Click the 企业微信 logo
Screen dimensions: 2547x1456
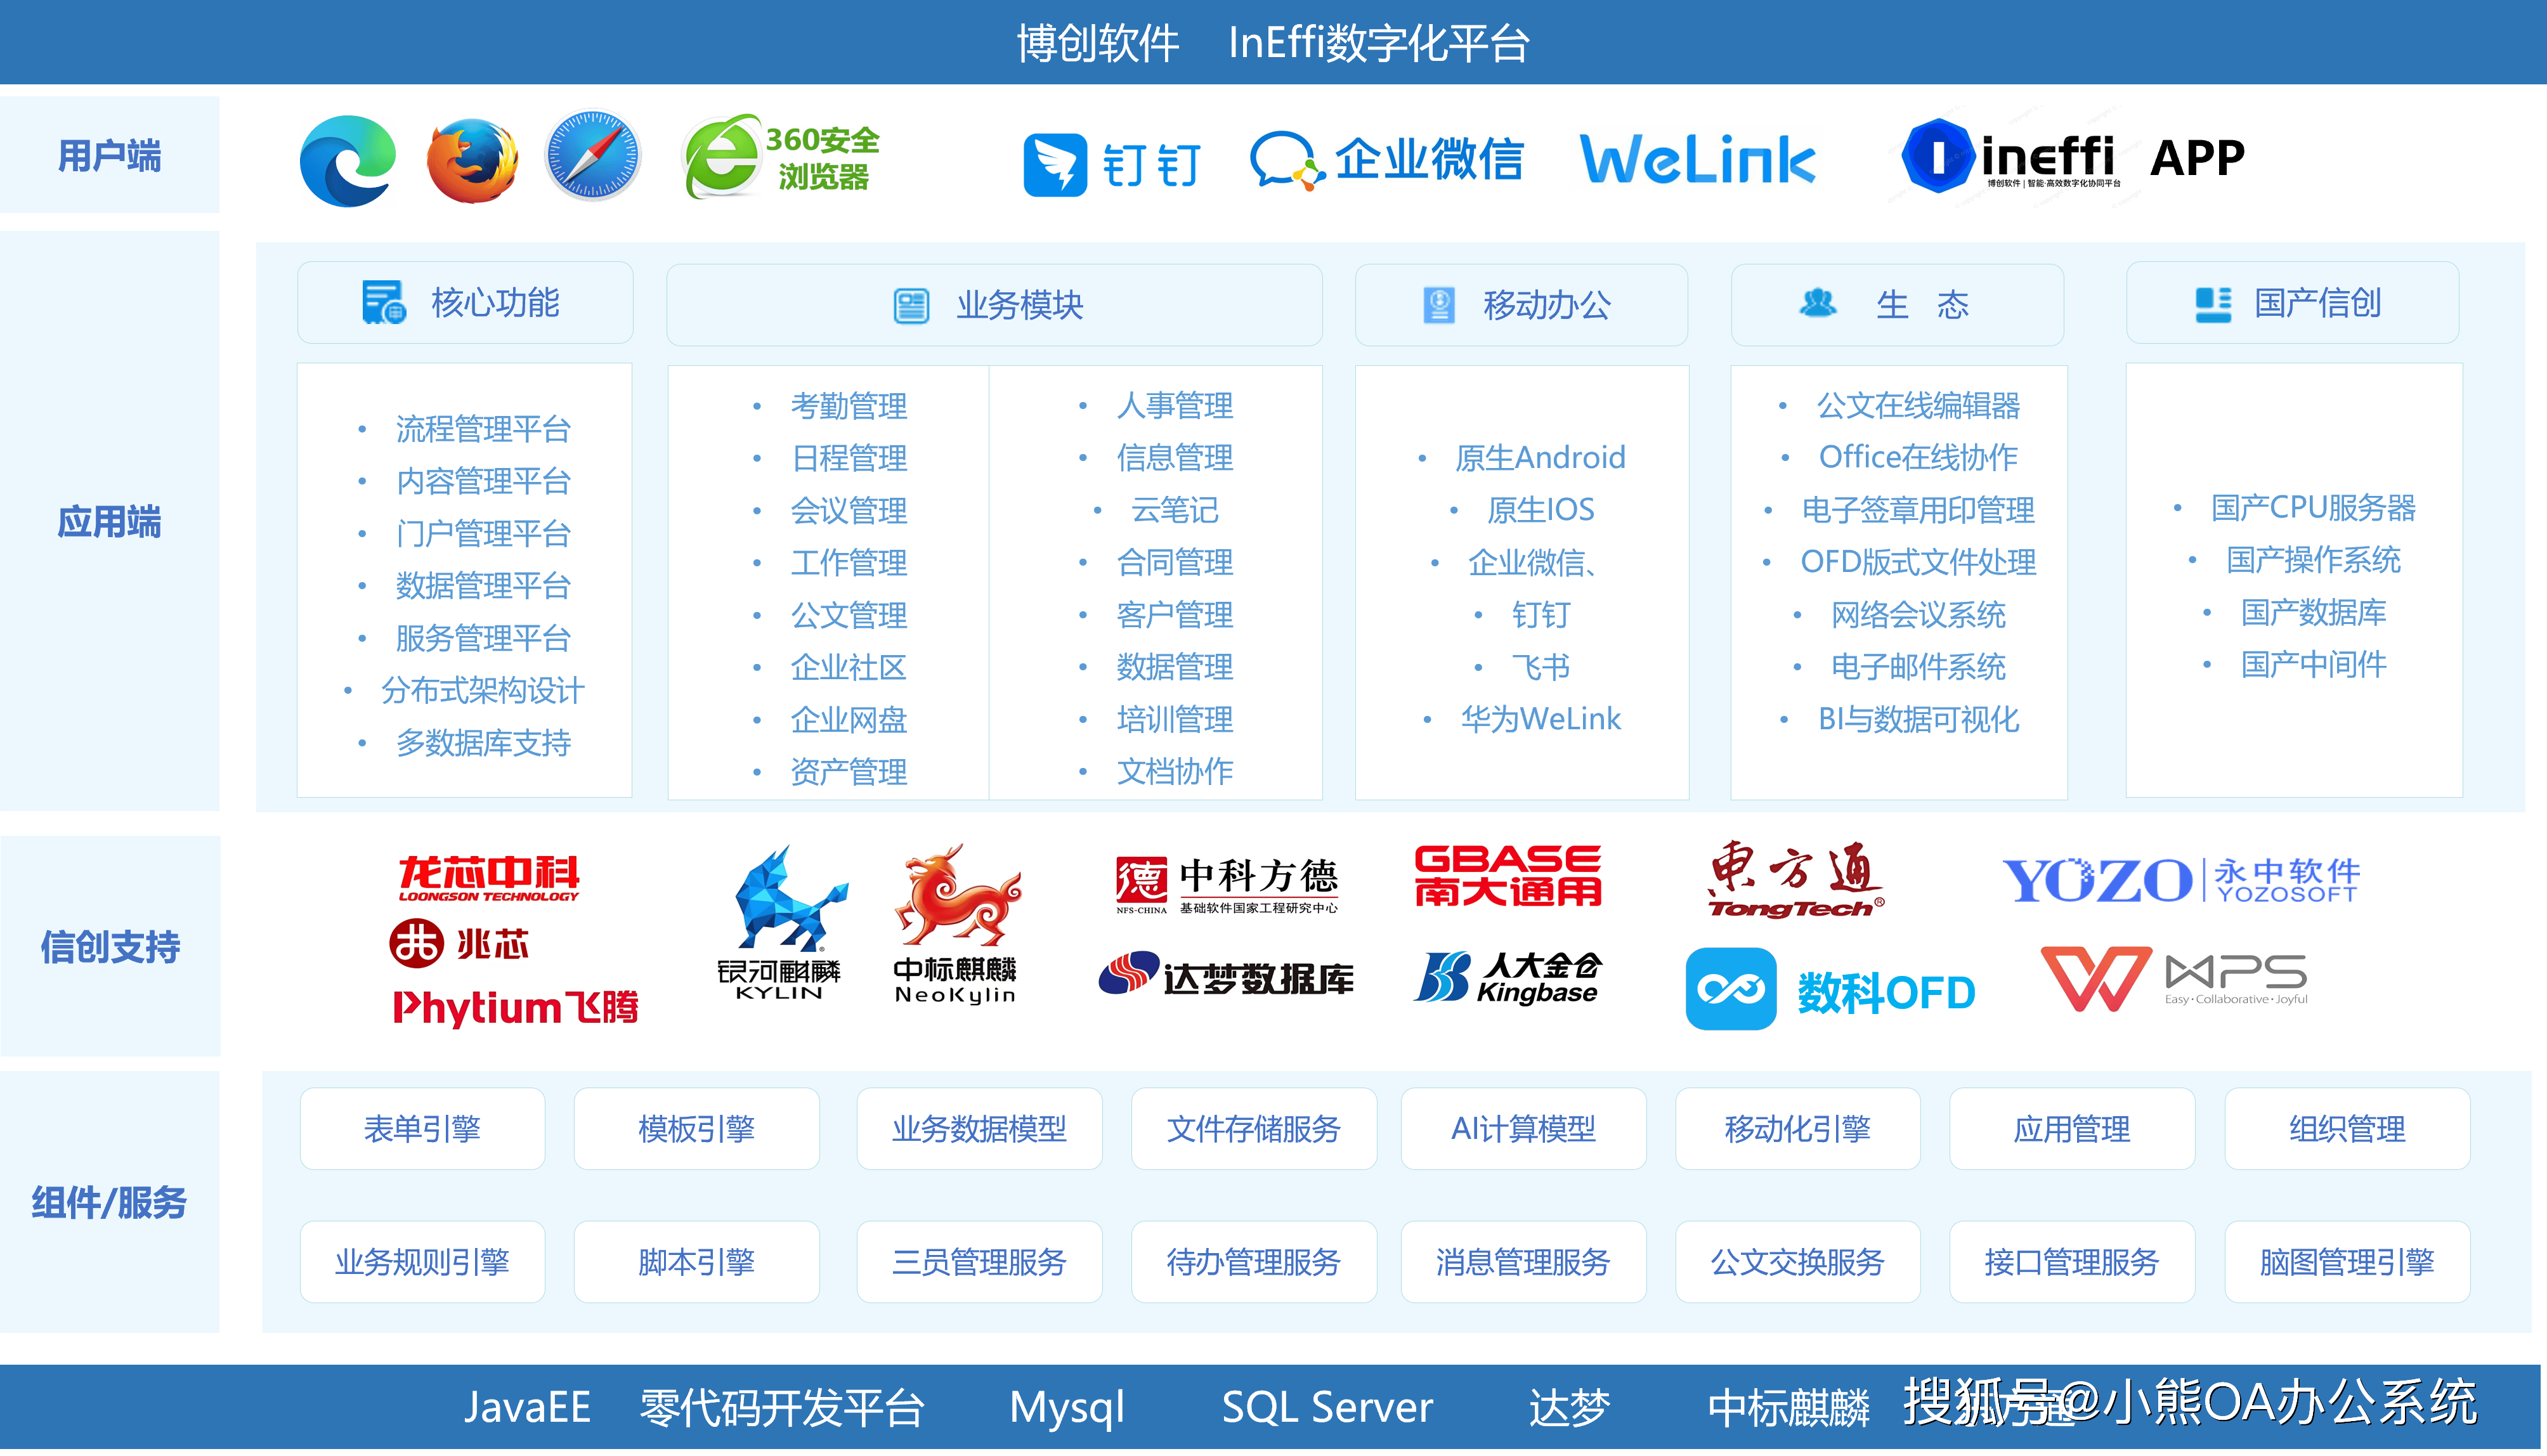pyautogui.click(x=1386, y=160)
